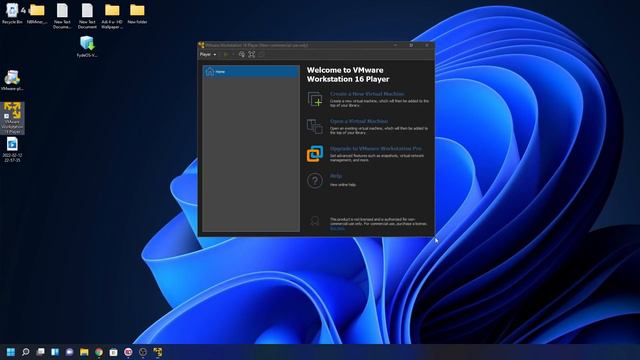This screenshot has height=360, width=640.
Task: Expand the power options arrow beside play button
Action: (x=233, y=54)
